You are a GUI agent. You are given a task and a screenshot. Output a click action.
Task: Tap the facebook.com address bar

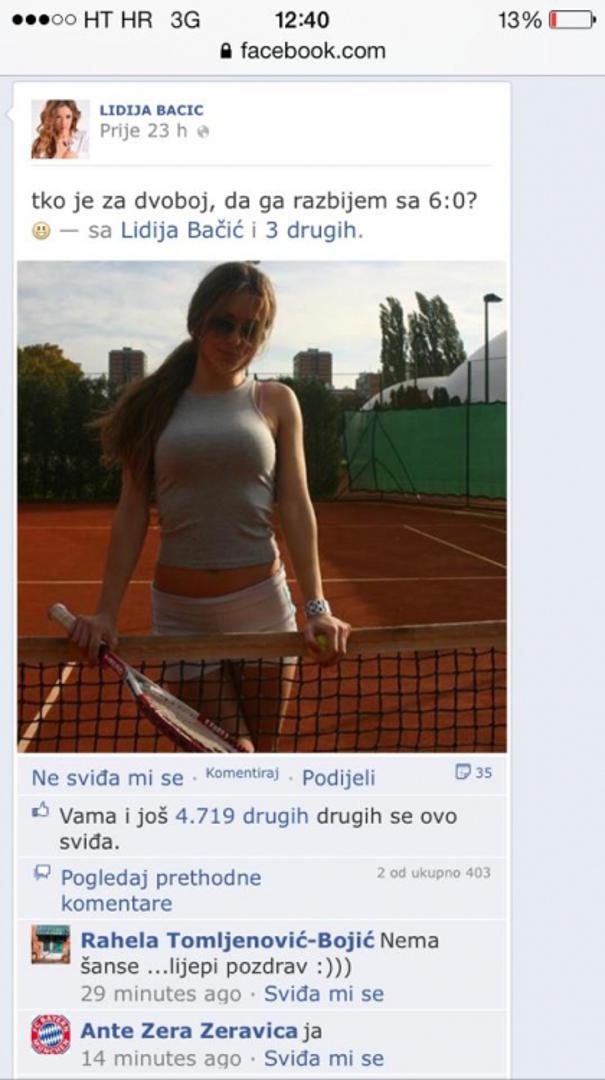click(302, 51)
